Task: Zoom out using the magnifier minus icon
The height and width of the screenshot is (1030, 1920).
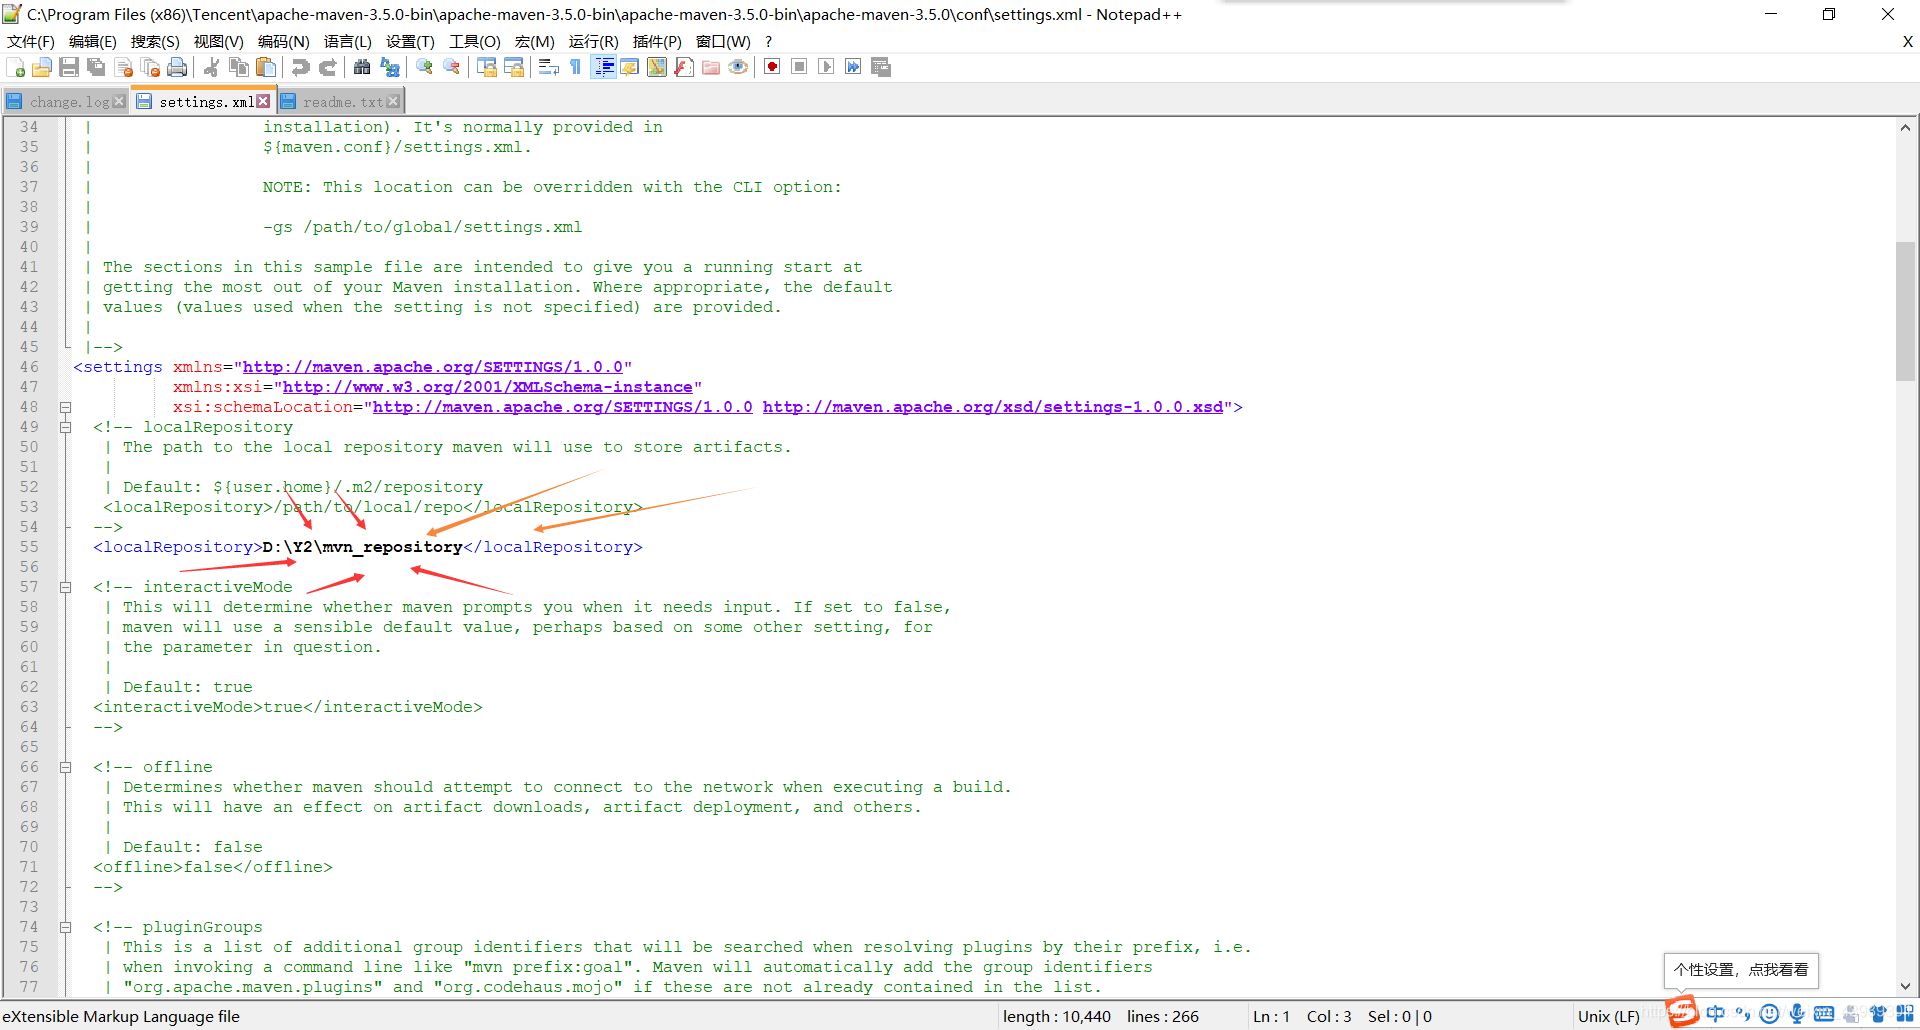Action: [452, 67]
